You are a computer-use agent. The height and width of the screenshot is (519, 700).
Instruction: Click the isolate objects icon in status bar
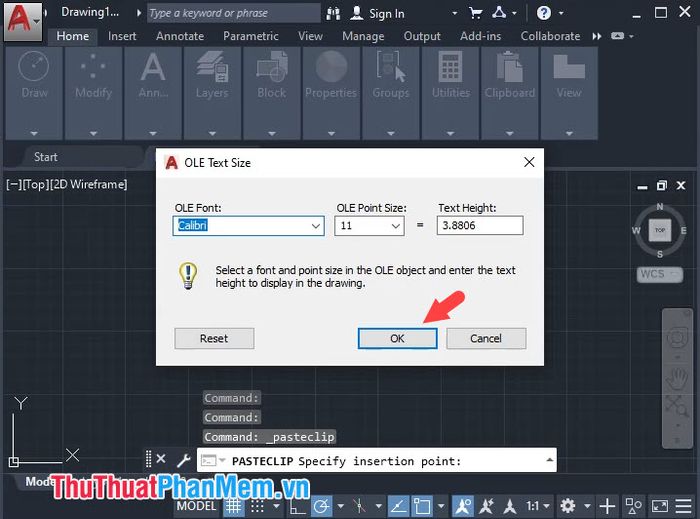pyautogui.click(x=633, y=506)
